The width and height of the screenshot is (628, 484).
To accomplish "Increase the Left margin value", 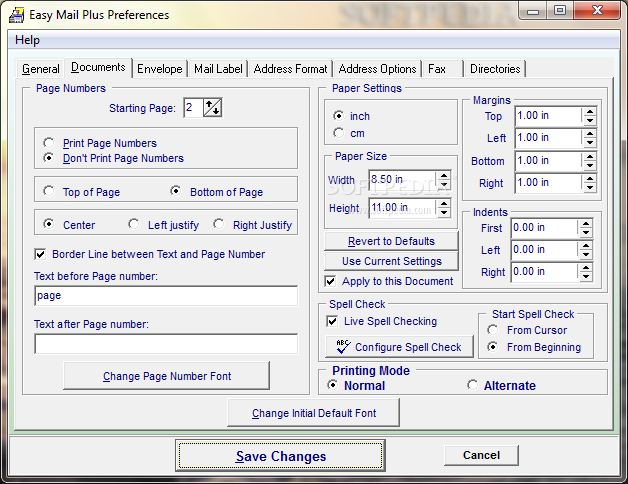I will tap(589, 134).
